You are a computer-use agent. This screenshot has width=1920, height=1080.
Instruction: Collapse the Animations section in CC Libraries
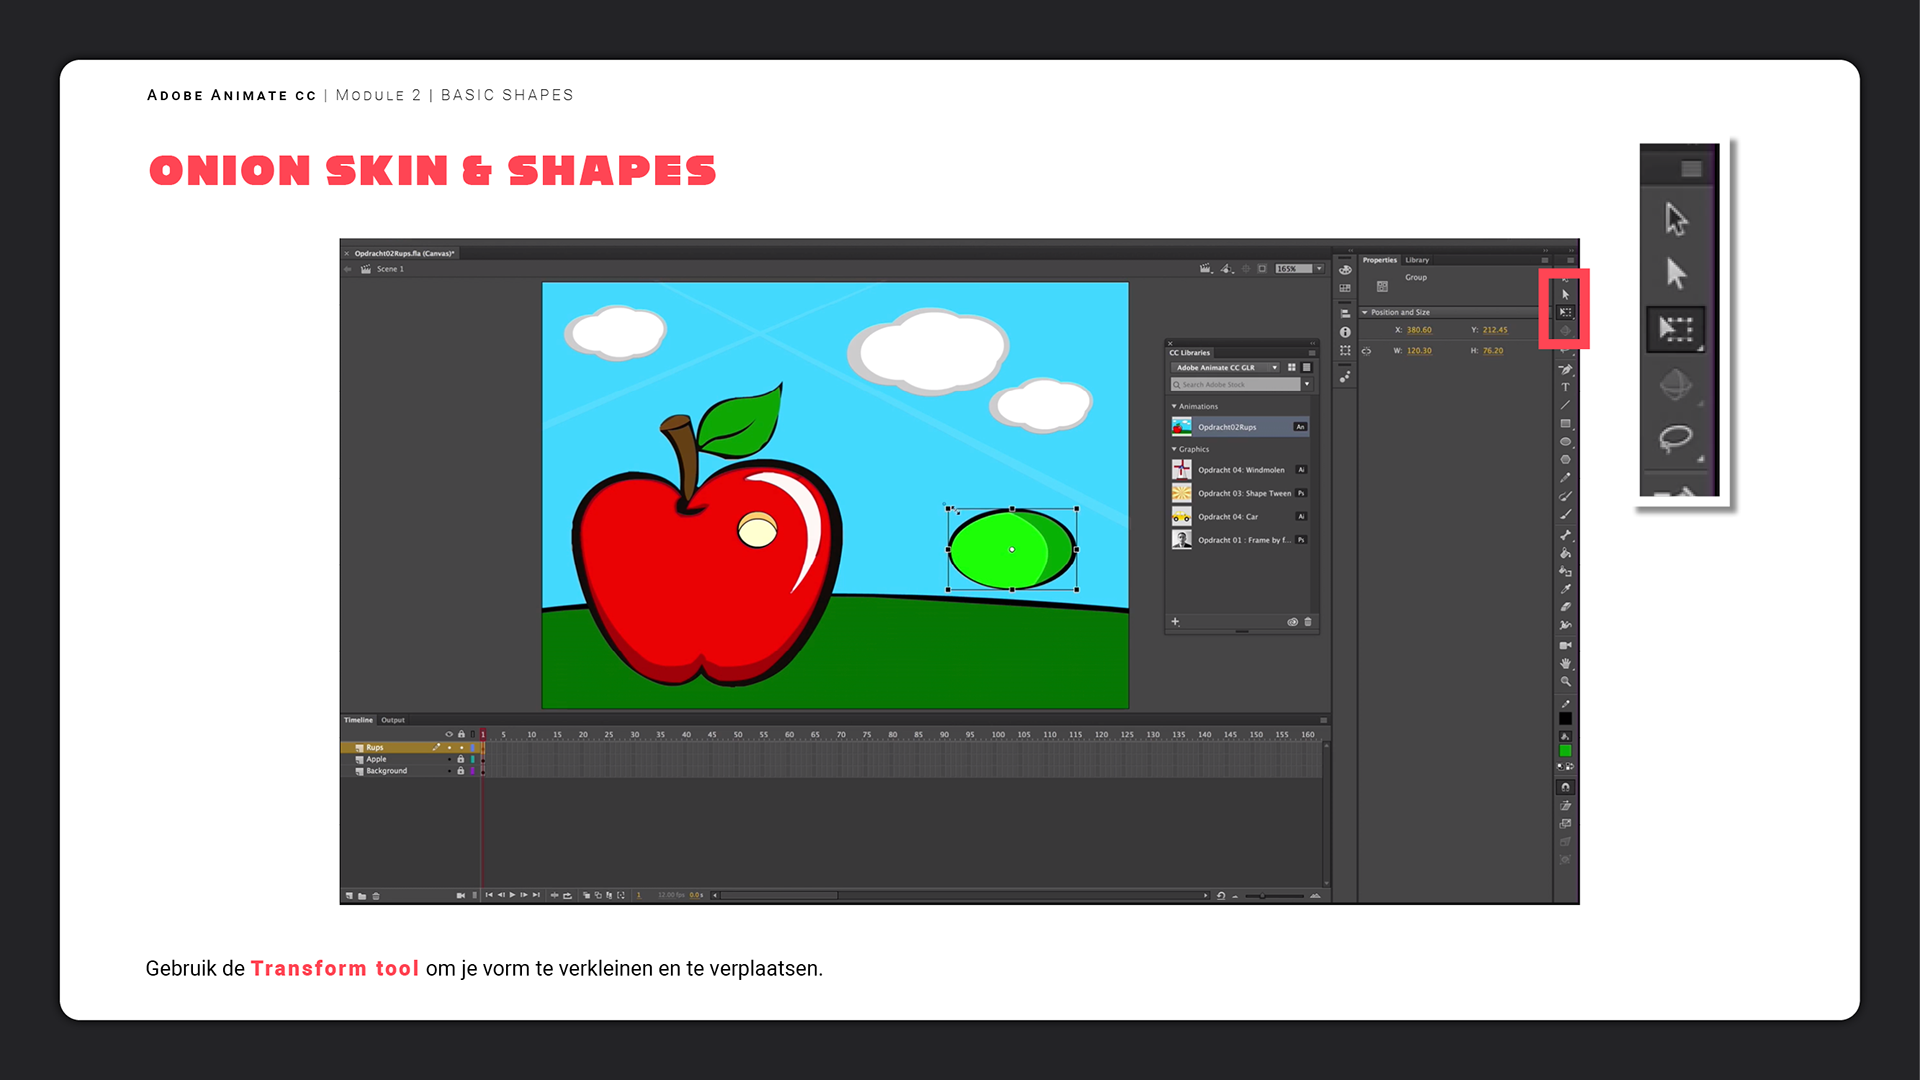1174,406
